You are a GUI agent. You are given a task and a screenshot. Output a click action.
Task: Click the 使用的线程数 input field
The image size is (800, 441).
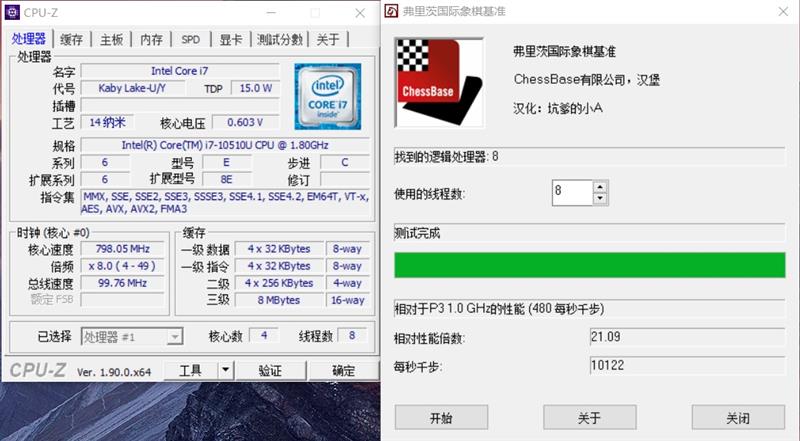572,193
